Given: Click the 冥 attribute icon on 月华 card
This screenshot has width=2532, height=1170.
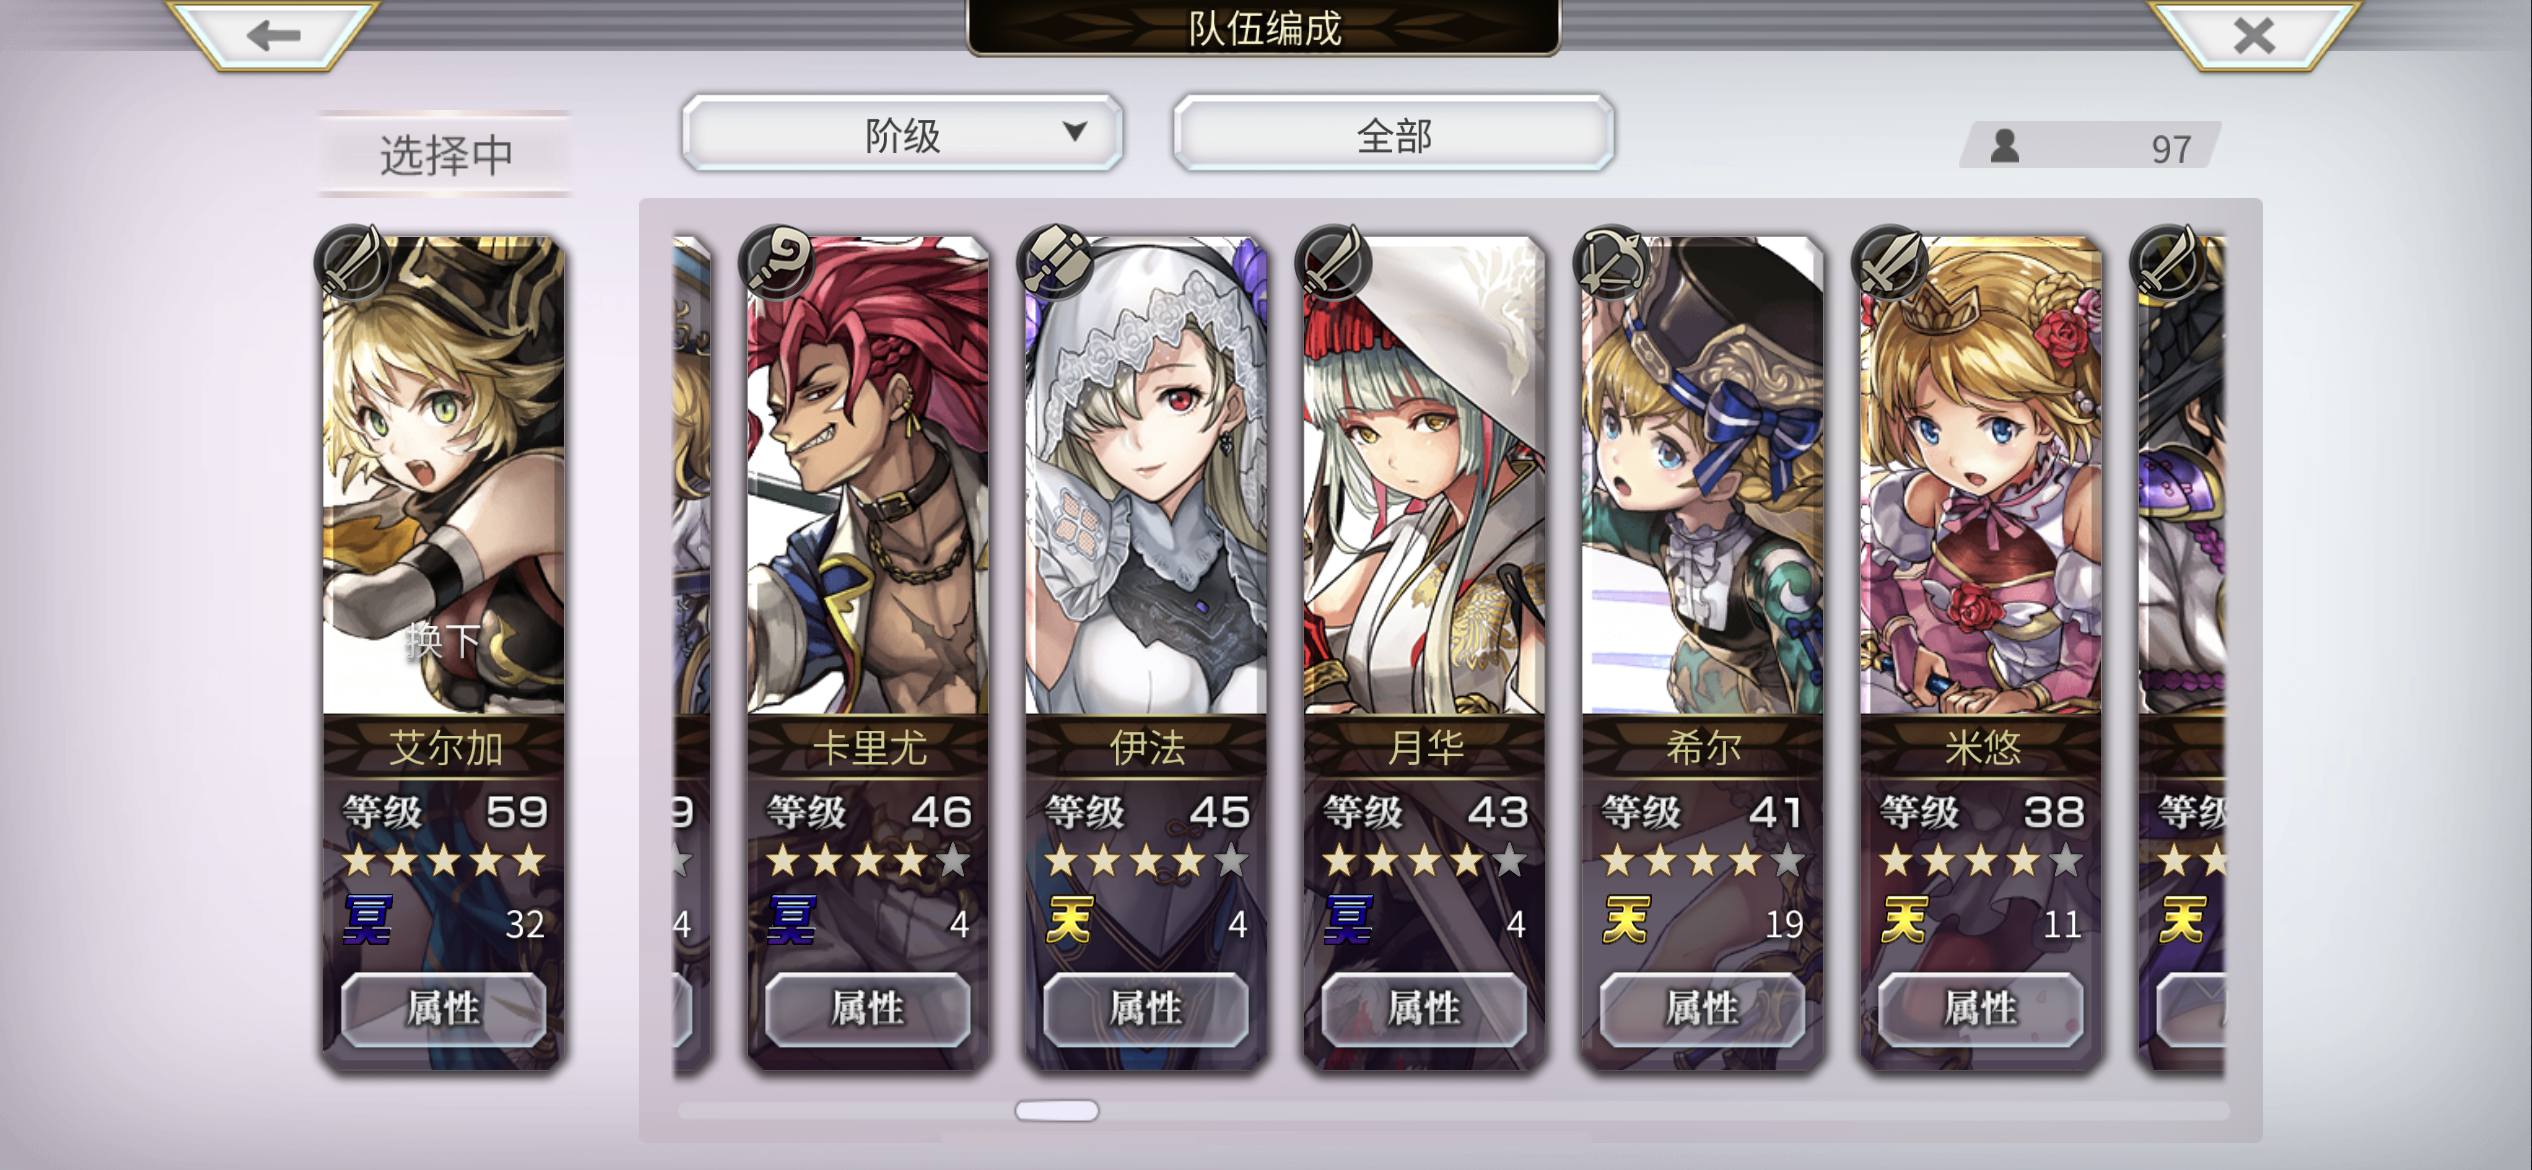Looking at the screenshot, I should pyautogui.click(x=1348, y=920).
